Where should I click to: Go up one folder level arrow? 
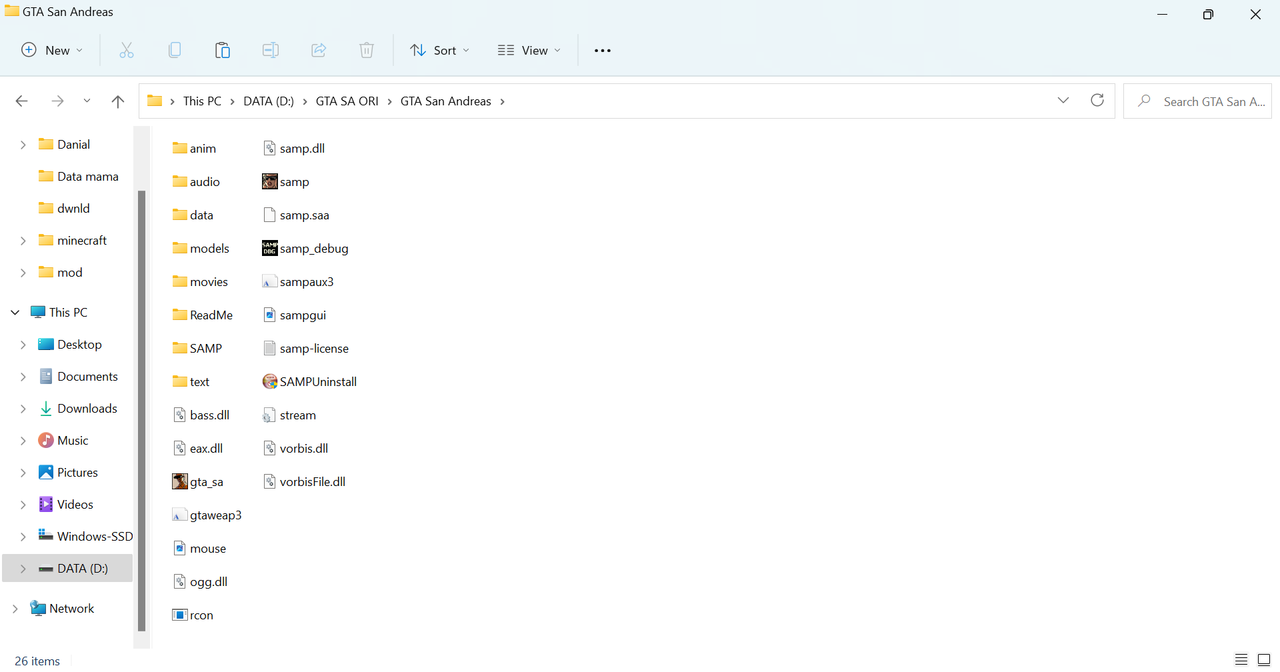pos(118,101)
